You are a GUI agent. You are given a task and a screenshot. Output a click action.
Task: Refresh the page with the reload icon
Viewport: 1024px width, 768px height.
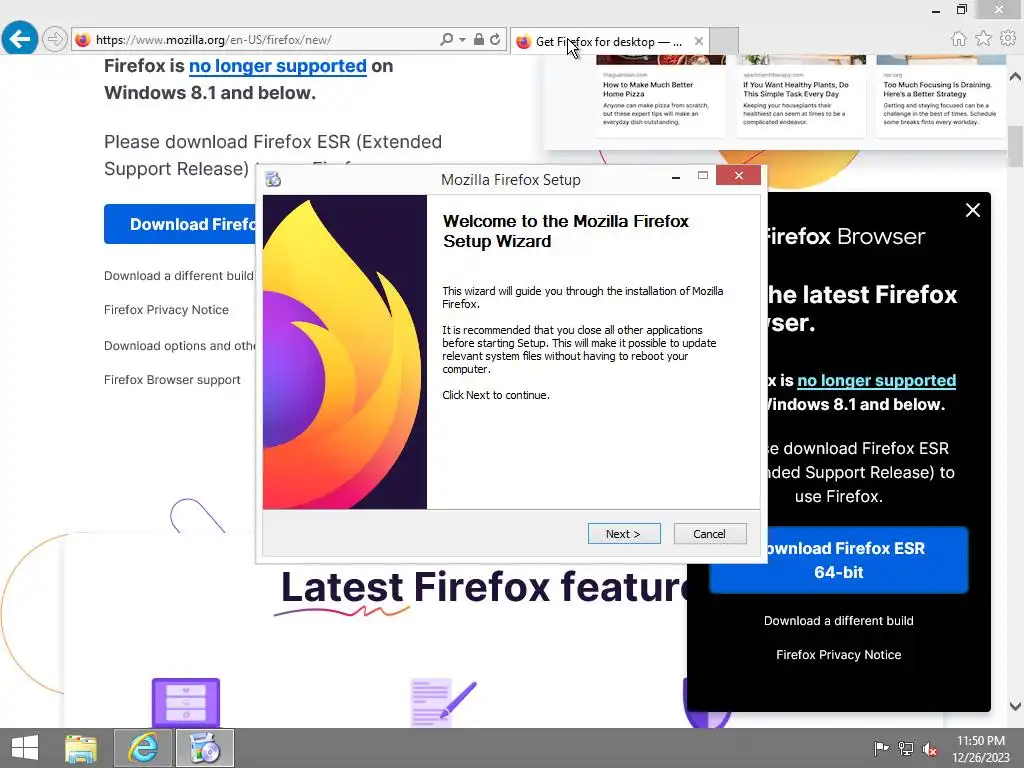pos(495,39)
